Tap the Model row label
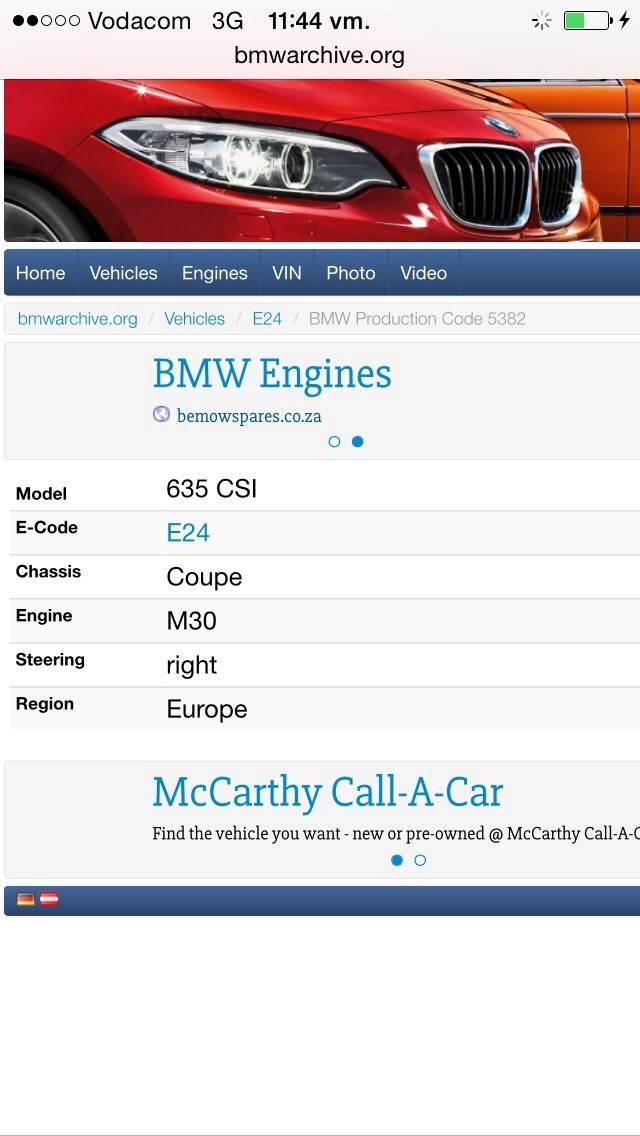The width and height of the screenshot is (640, 1136). click(41, 494)
